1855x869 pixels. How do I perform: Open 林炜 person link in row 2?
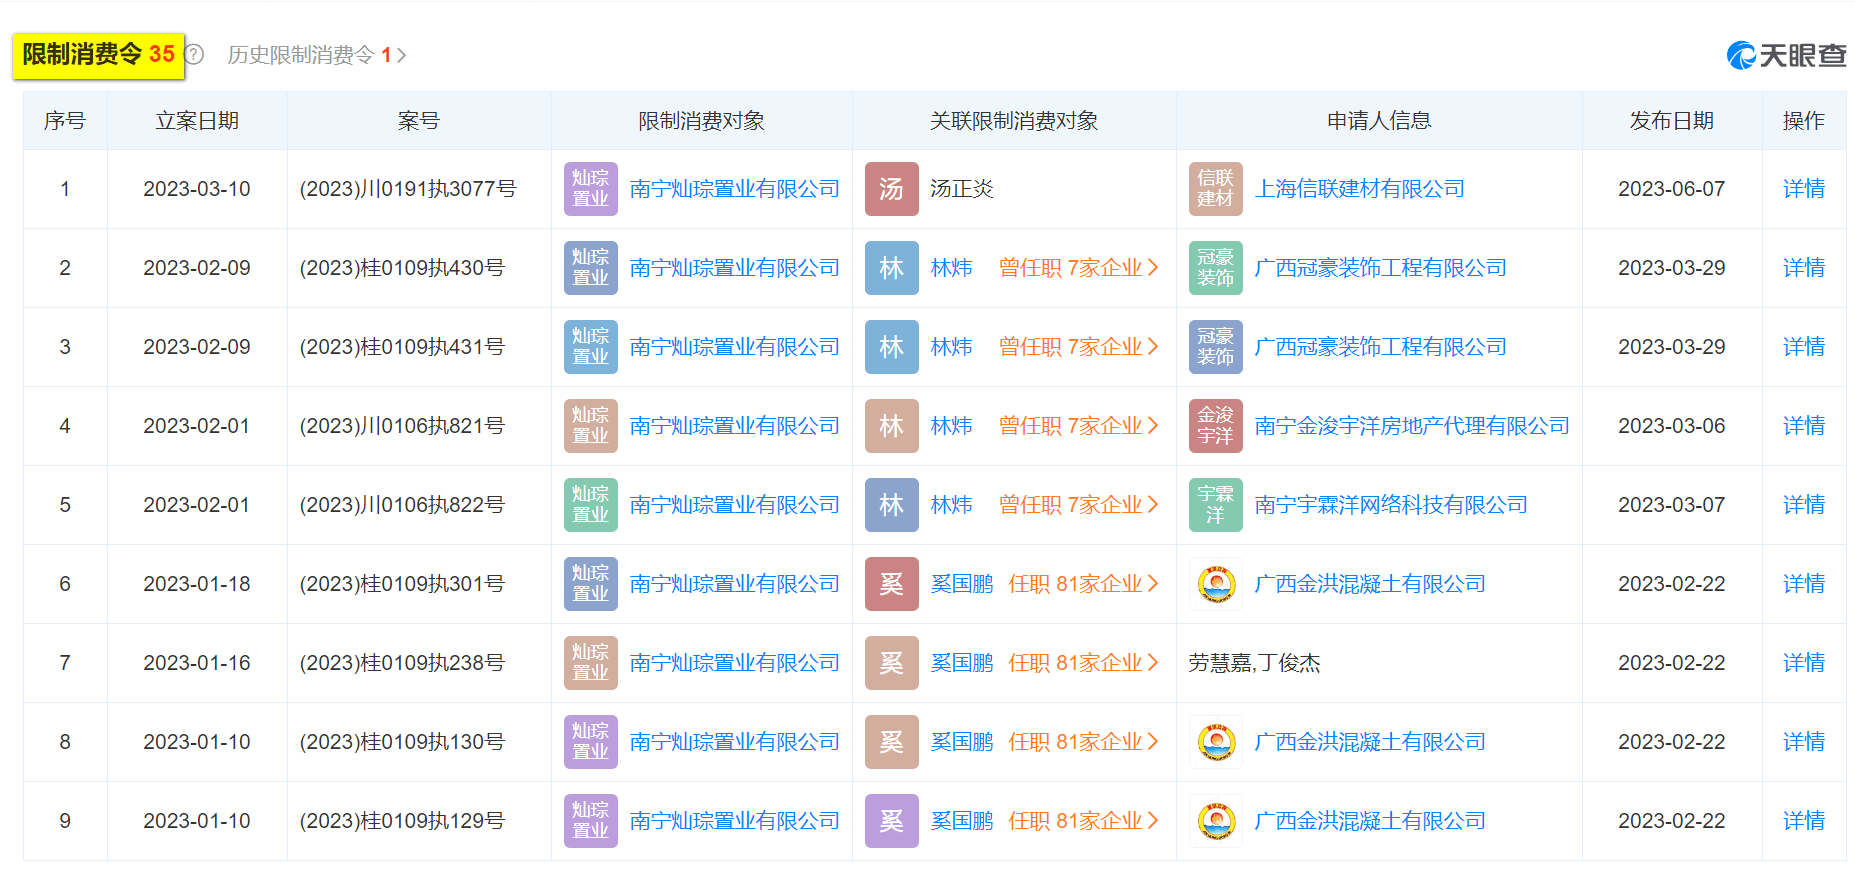click(x=952, y=268)
